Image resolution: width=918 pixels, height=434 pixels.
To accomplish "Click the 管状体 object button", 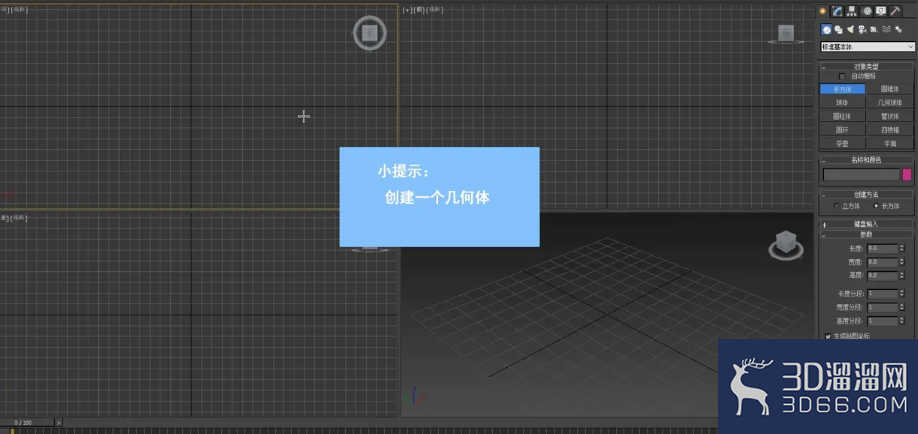I will click(x=890, y=116).
